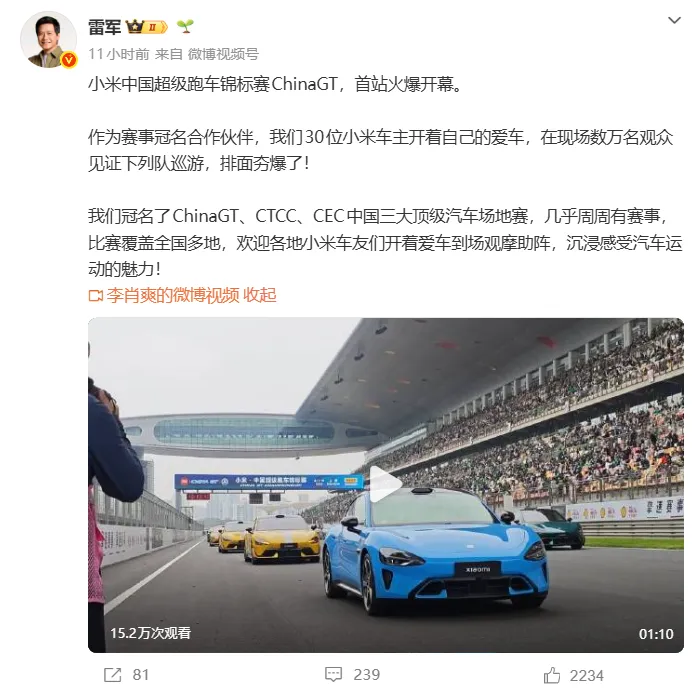Open the 微博视频号 source link
Viewport: 698px width, 689px height.
click(223, 54)
